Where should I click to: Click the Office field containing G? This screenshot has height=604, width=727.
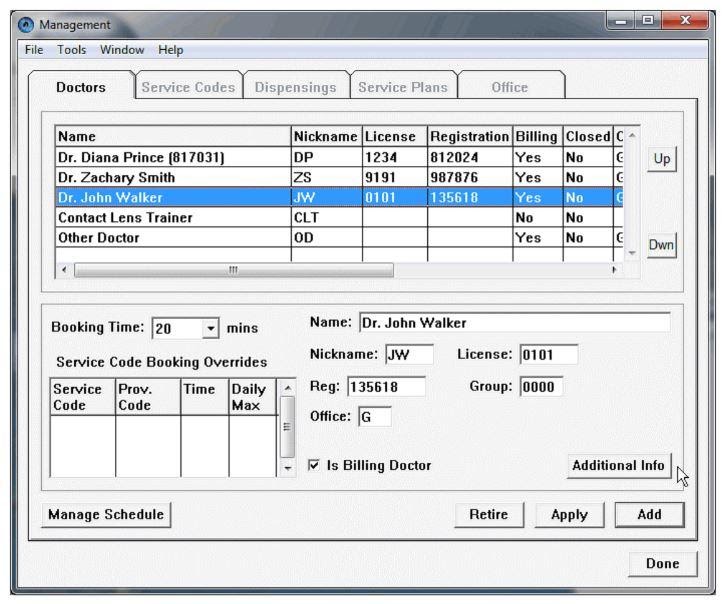point(375,416)
